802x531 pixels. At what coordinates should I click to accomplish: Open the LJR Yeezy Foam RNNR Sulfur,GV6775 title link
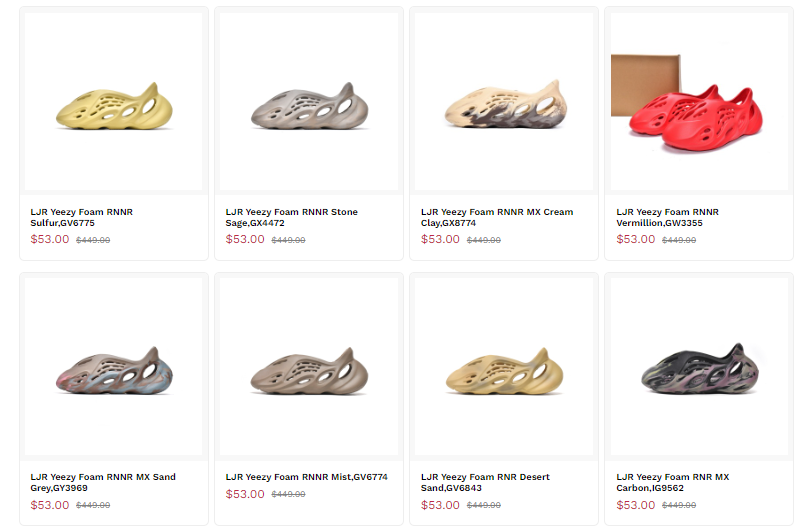pos(82,217)
